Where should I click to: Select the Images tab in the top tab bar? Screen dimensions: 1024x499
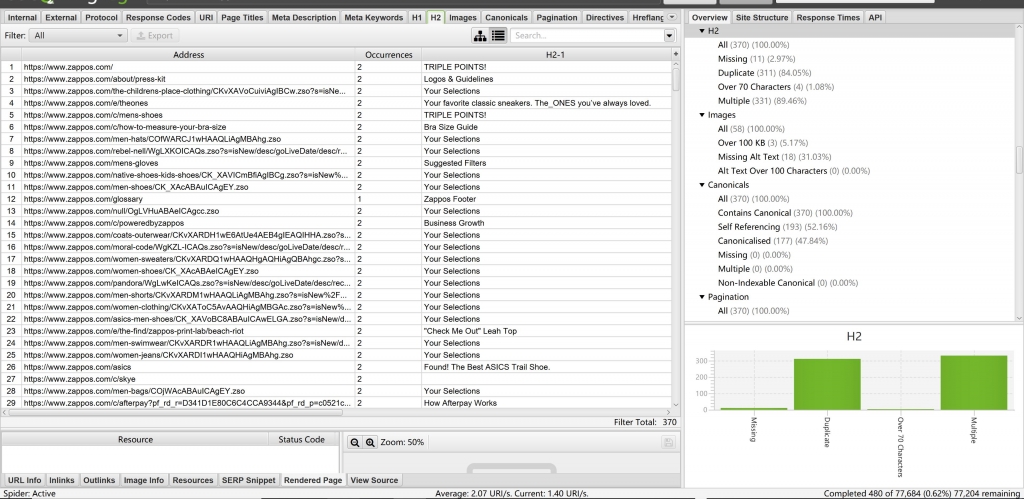(463, 18)
